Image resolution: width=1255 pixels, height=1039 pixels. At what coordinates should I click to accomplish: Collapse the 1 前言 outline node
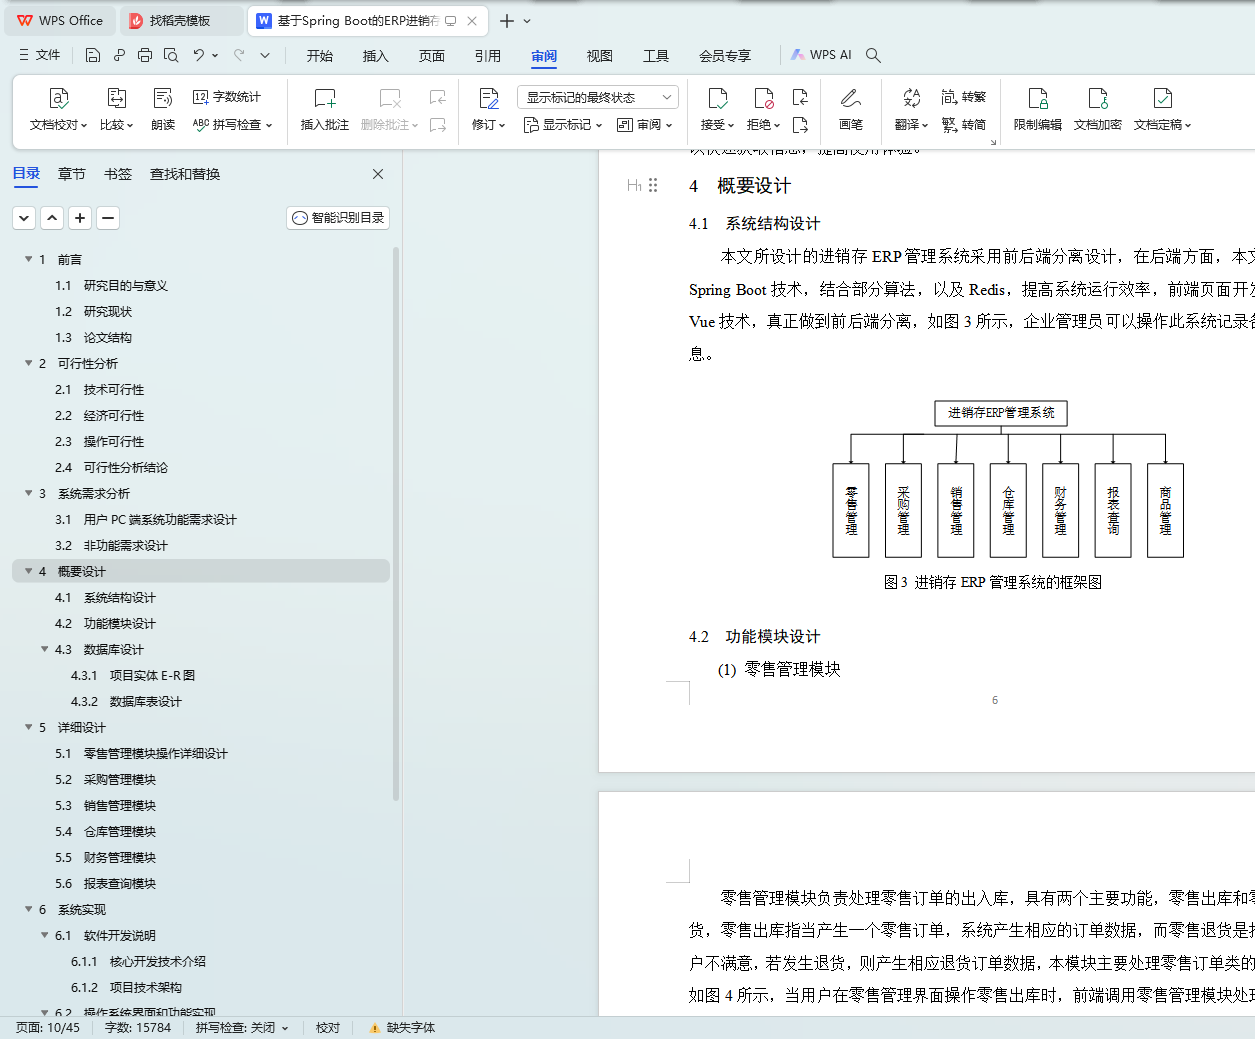pyautogui.click(x=28, y=259)
